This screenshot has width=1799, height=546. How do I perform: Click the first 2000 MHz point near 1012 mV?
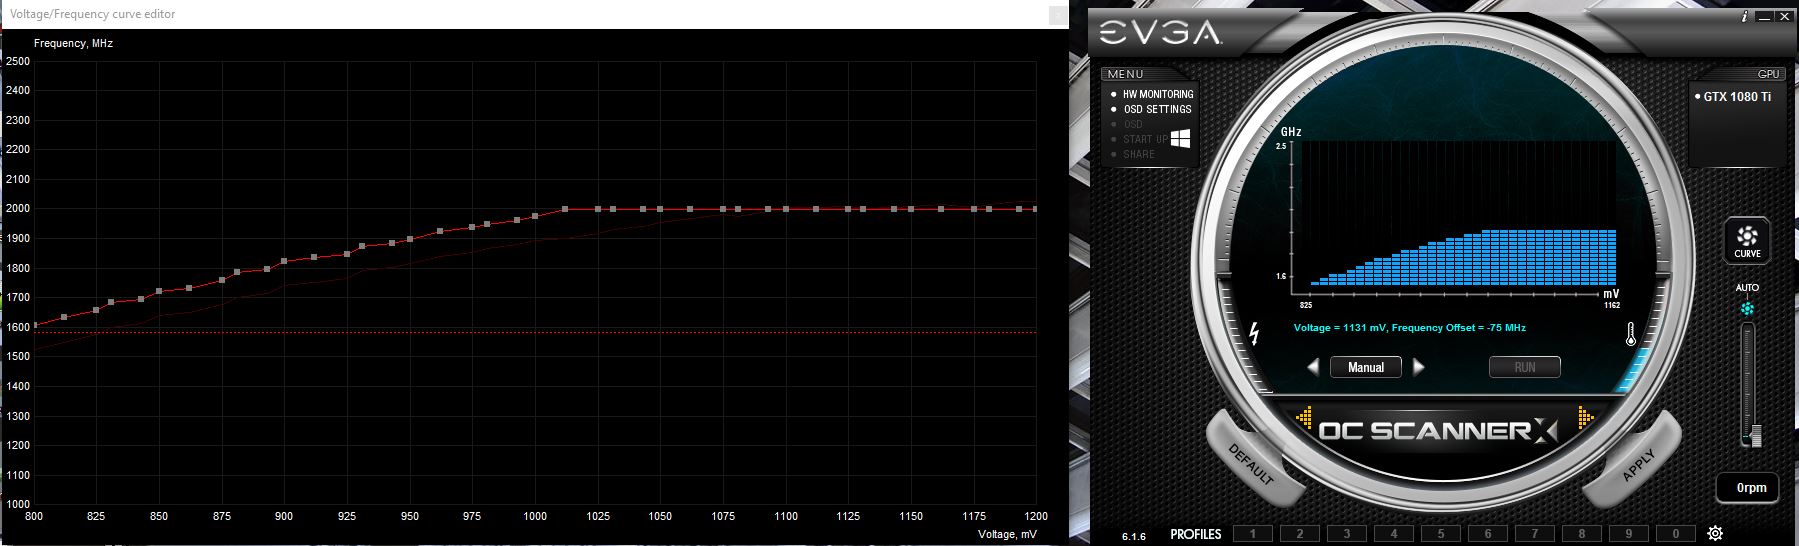[x=565, y=209]
